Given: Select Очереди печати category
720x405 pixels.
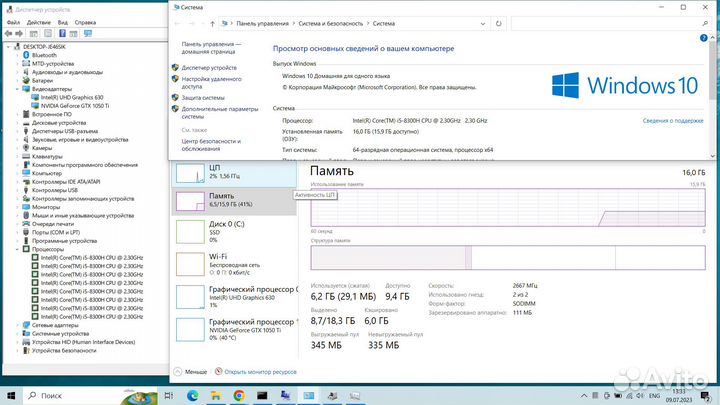Looking at the screenshot, I should click(x=53, y=224).
